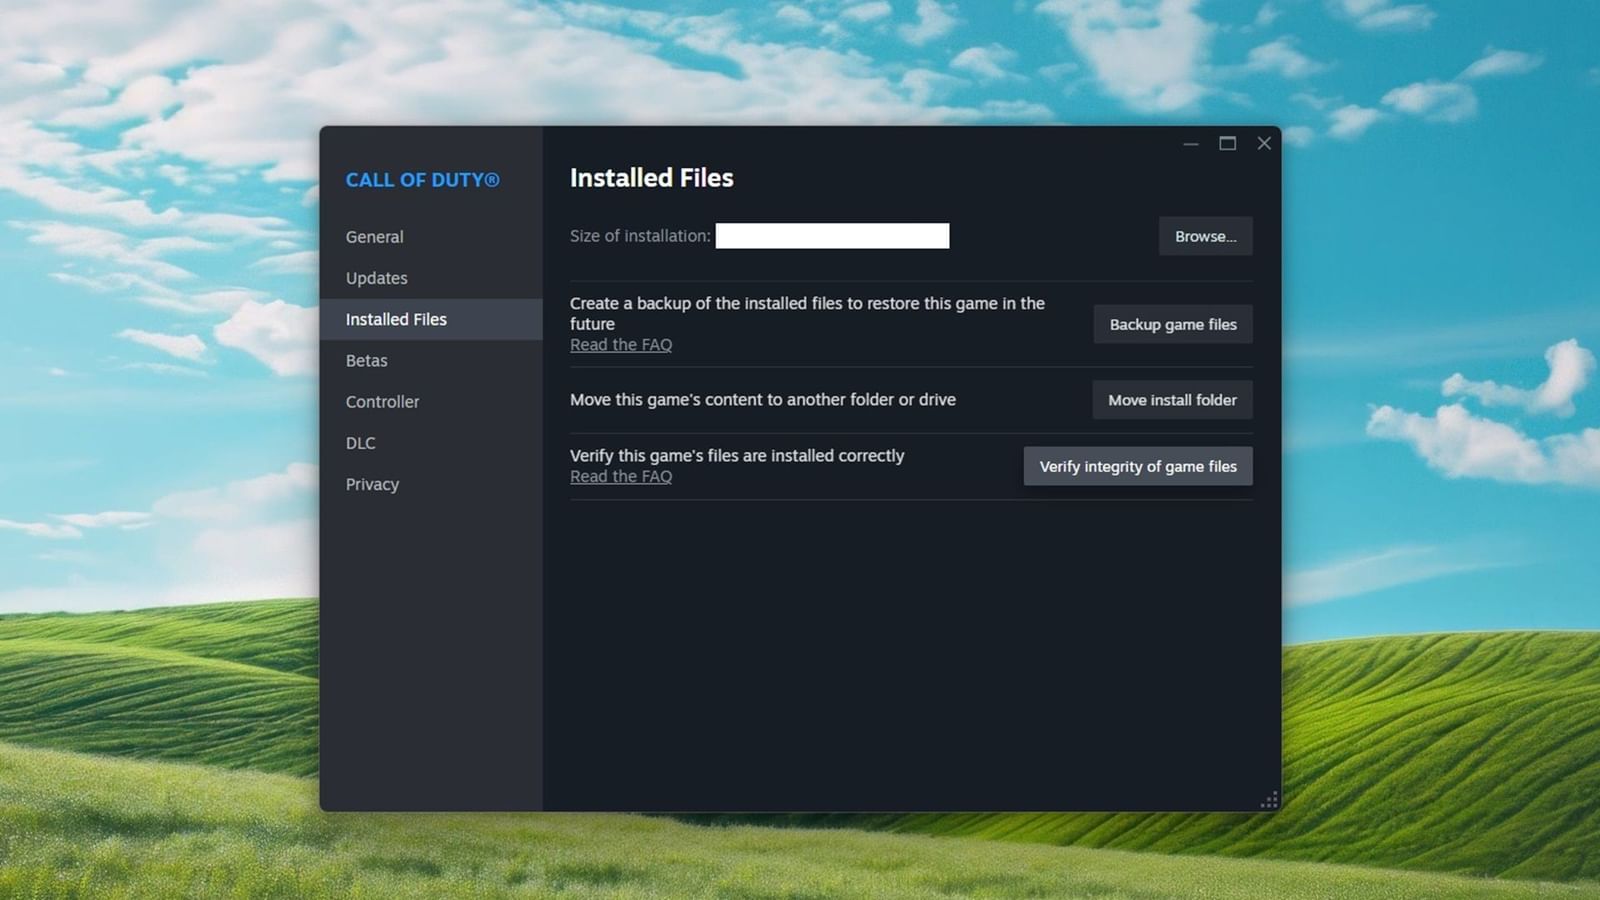This screenshot has width=1600, height=900.
Task: Open the Betas section
Action: click(366, 360)
